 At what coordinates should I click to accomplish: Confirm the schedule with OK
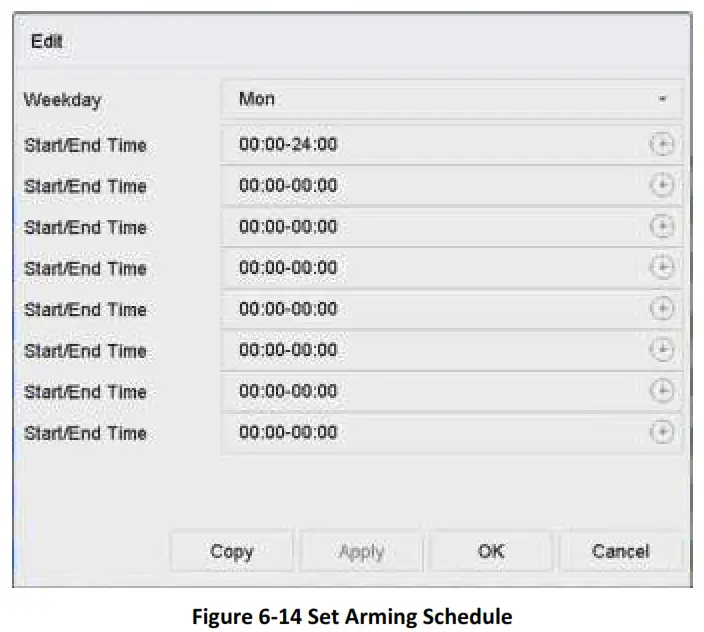click(x=491, y=551)
